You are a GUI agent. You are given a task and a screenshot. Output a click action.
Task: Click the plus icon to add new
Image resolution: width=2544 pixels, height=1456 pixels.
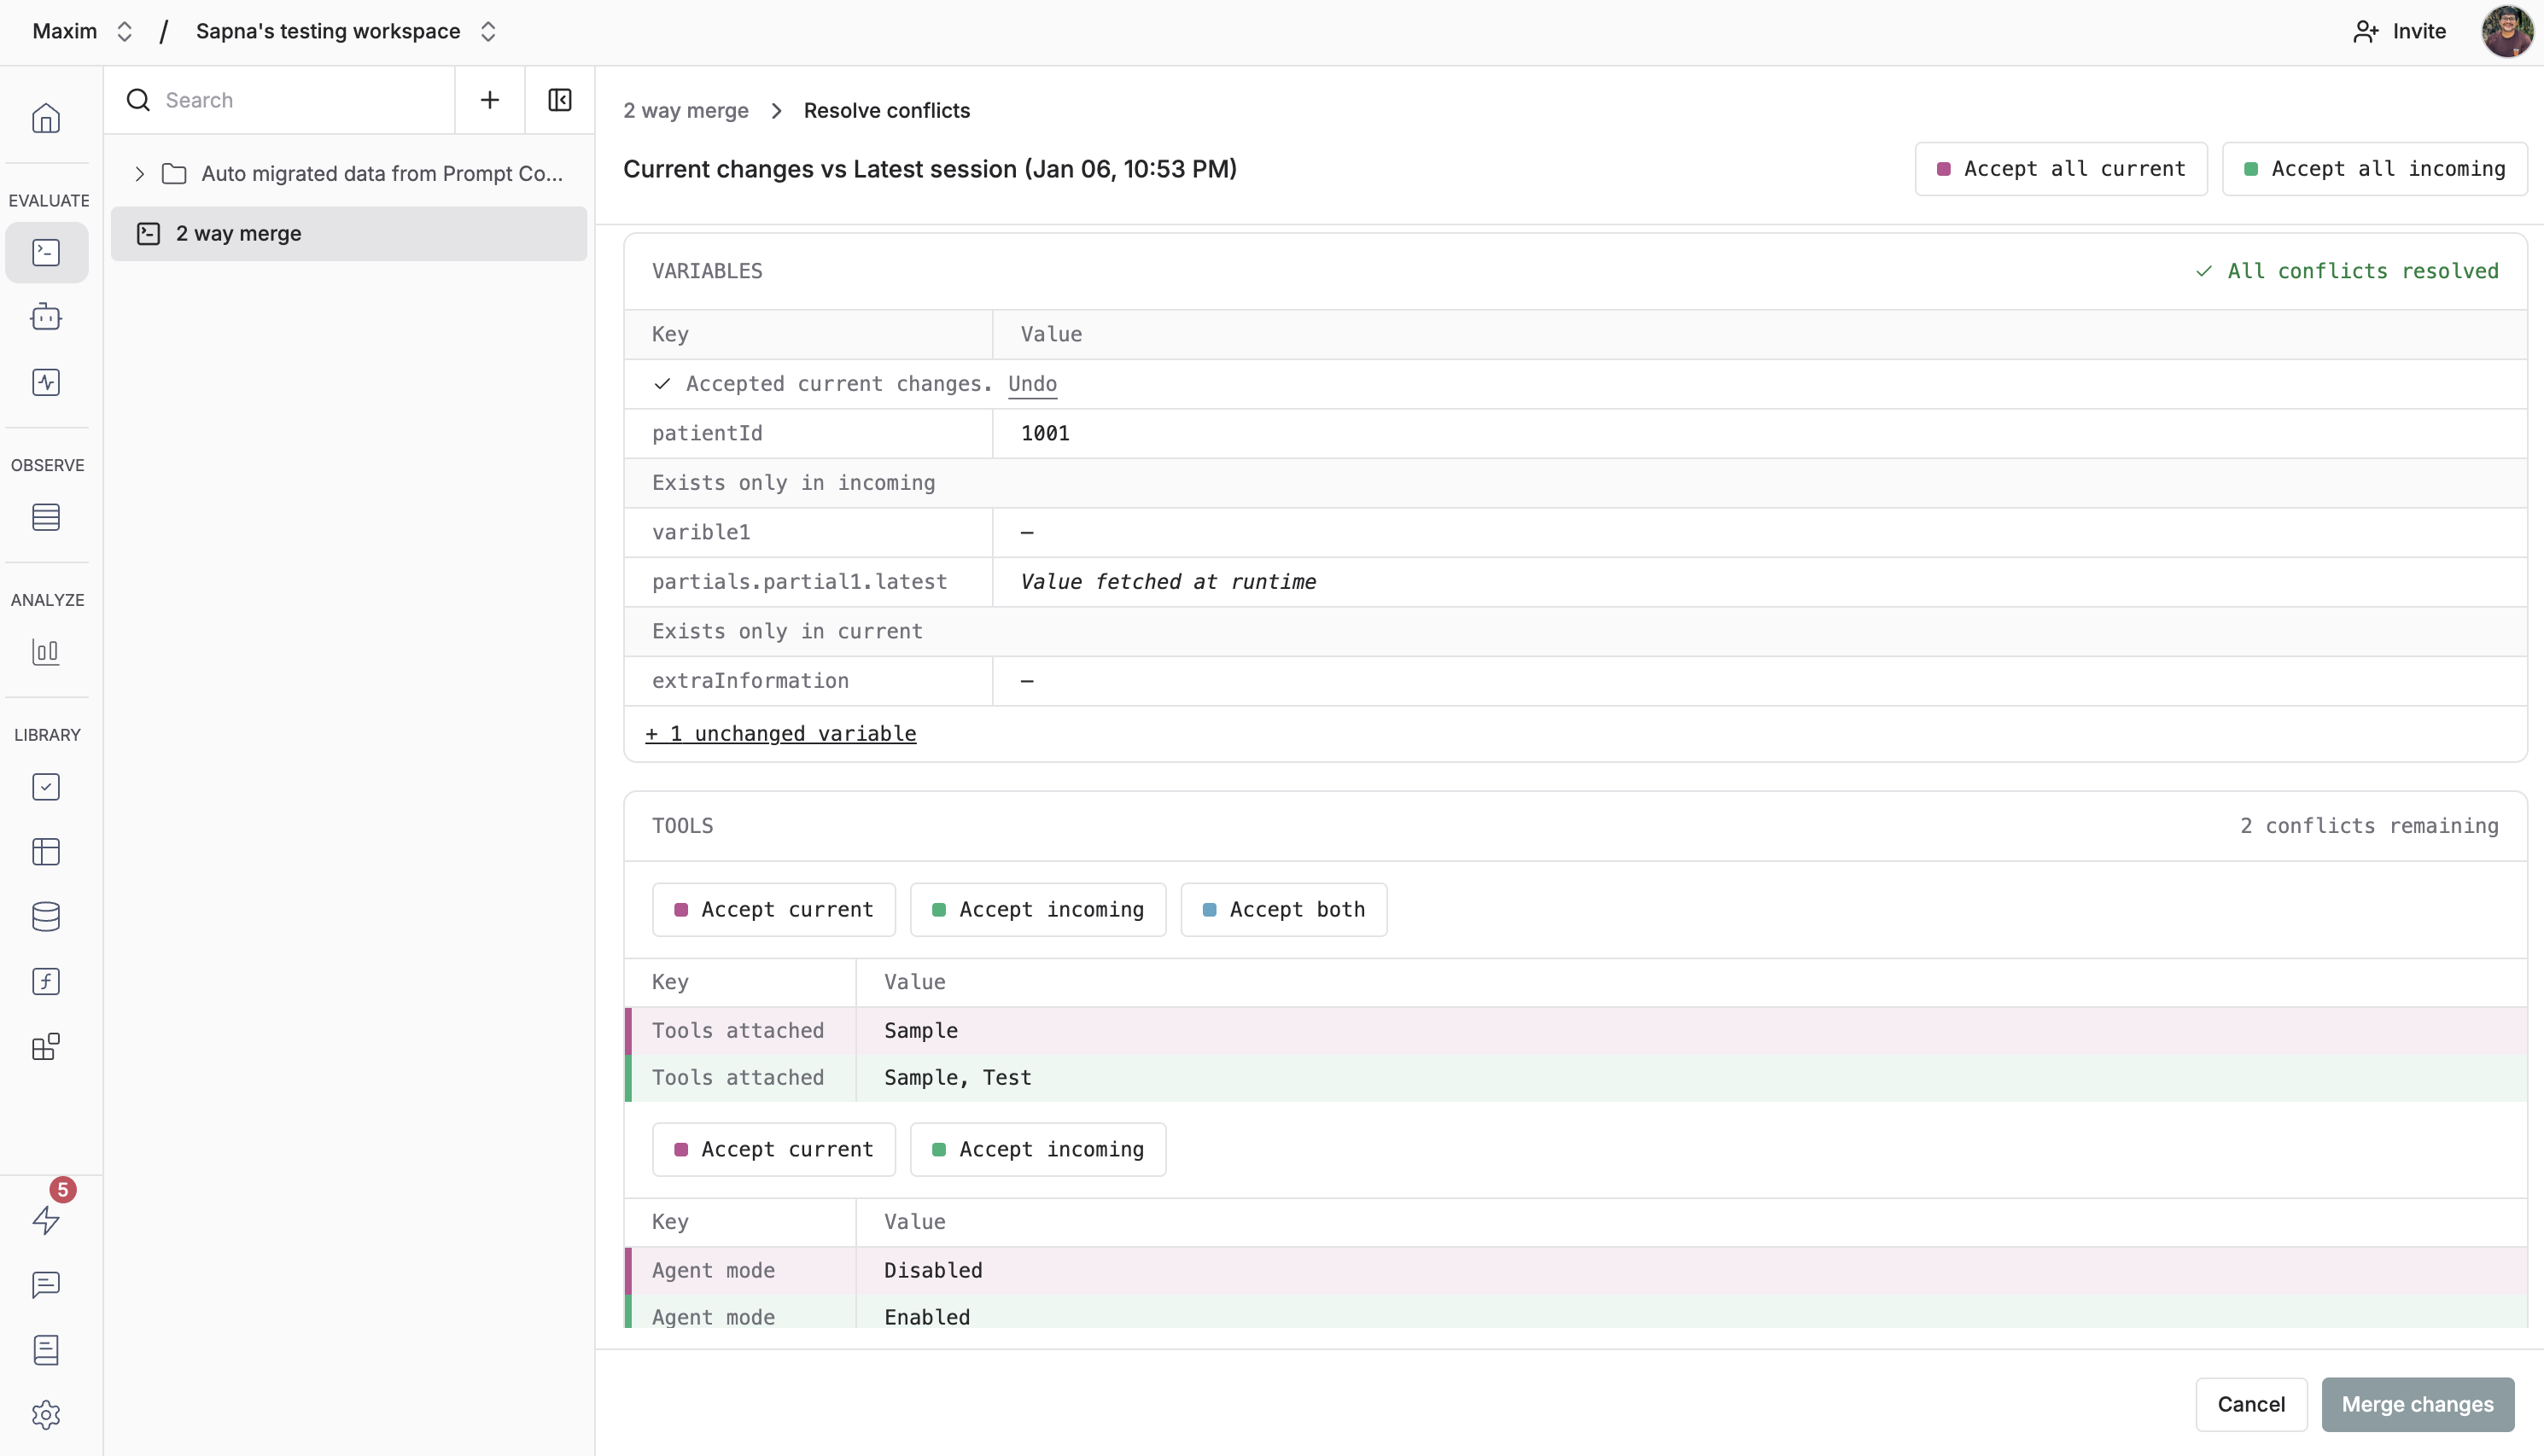[x=489, y=100]
